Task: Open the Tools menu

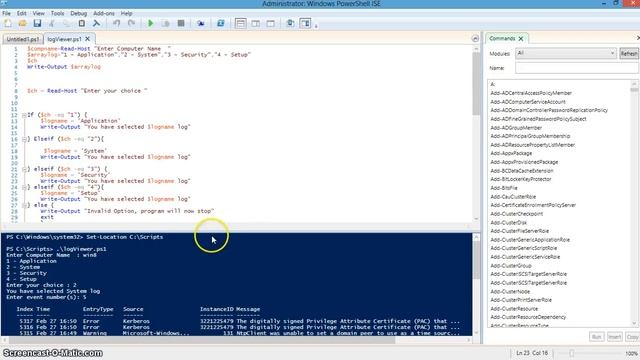Action: [x=57, y=13]
